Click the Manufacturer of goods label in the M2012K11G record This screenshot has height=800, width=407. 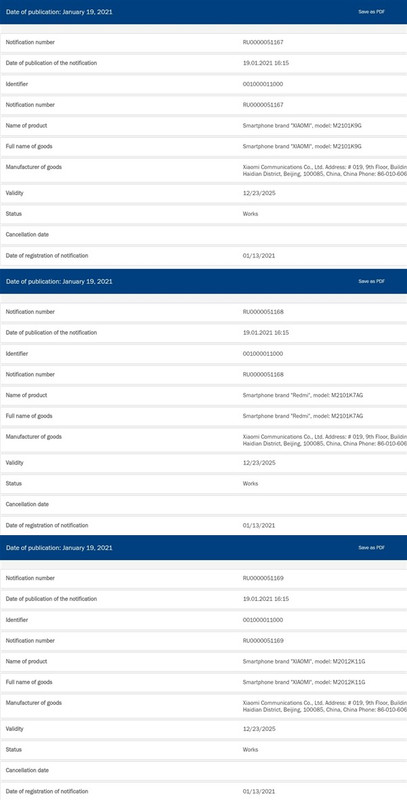point(34,703)
